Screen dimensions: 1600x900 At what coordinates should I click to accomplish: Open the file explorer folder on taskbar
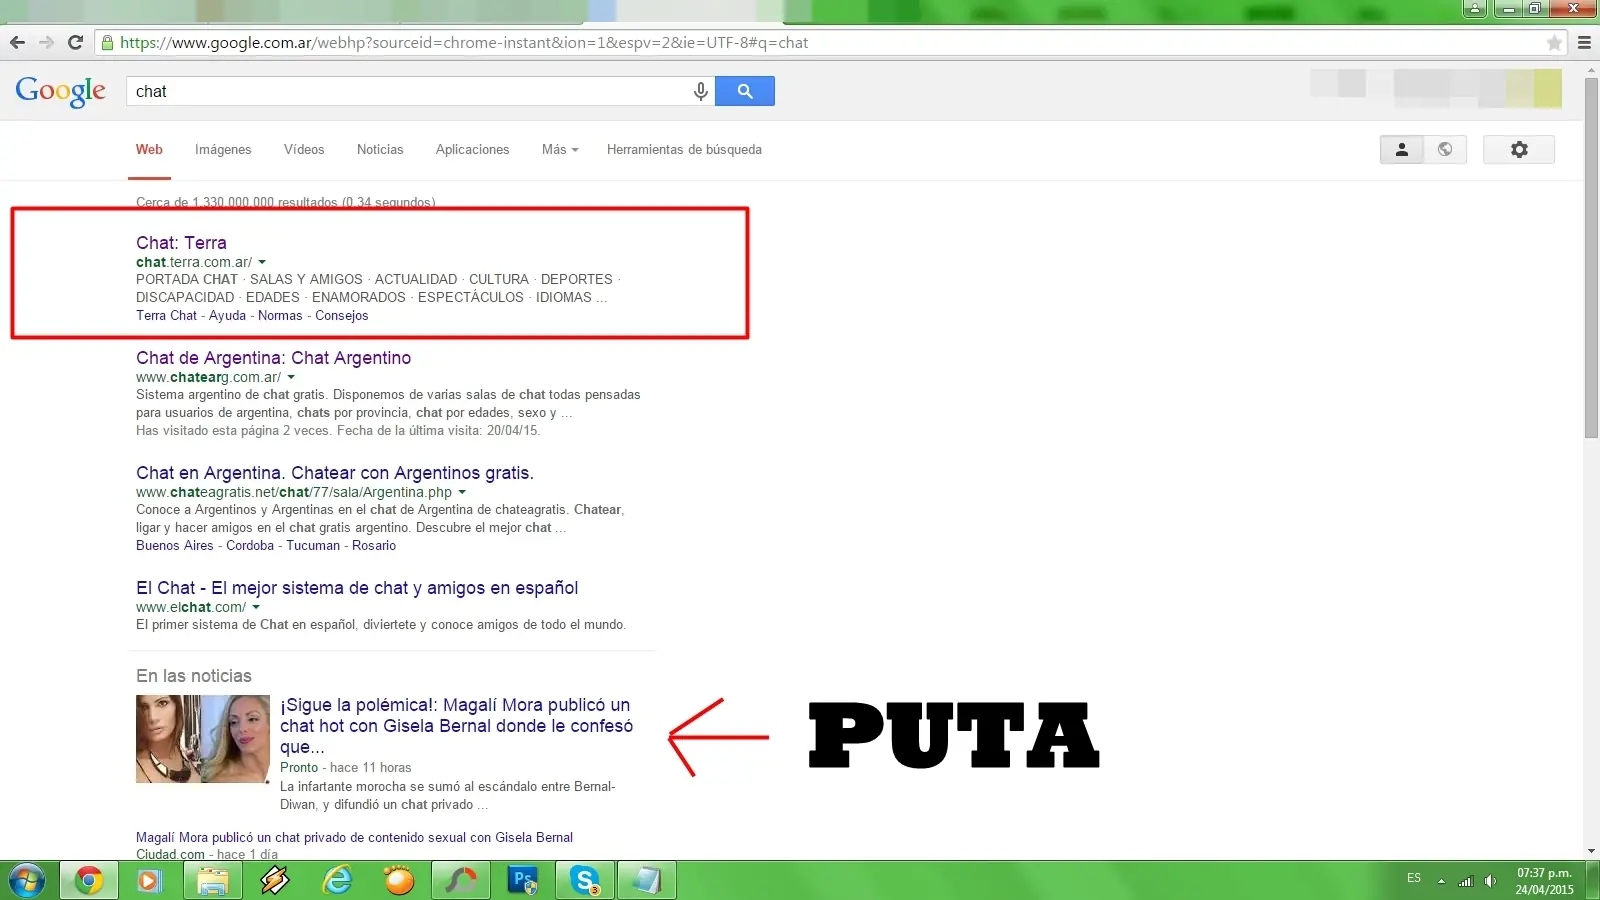(x=213, y=881)
